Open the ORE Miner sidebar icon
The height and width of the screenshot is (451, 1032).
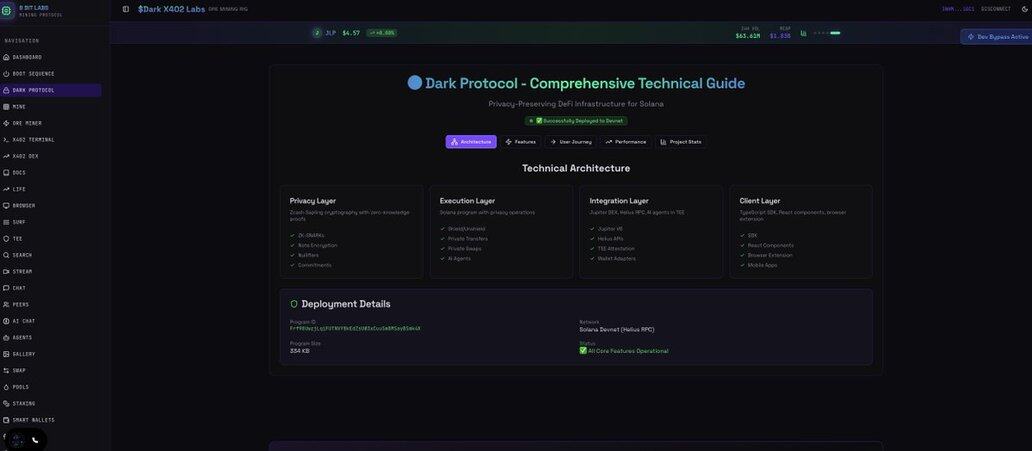click(6, 123)
